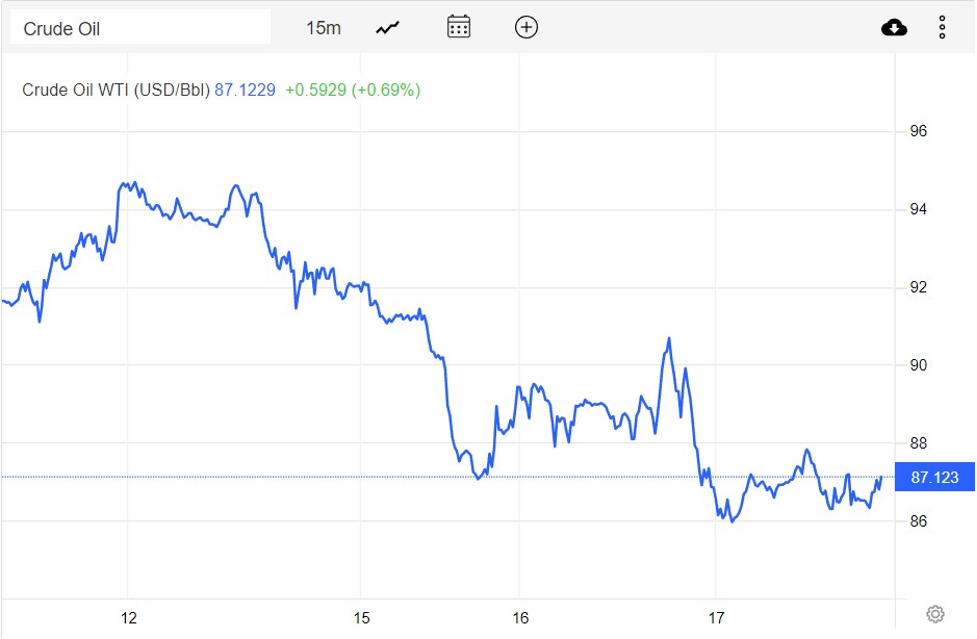The height and width of the screenshot is (639, 977).
Task: Open the three-dot more options menu
Action: point(942,28)
